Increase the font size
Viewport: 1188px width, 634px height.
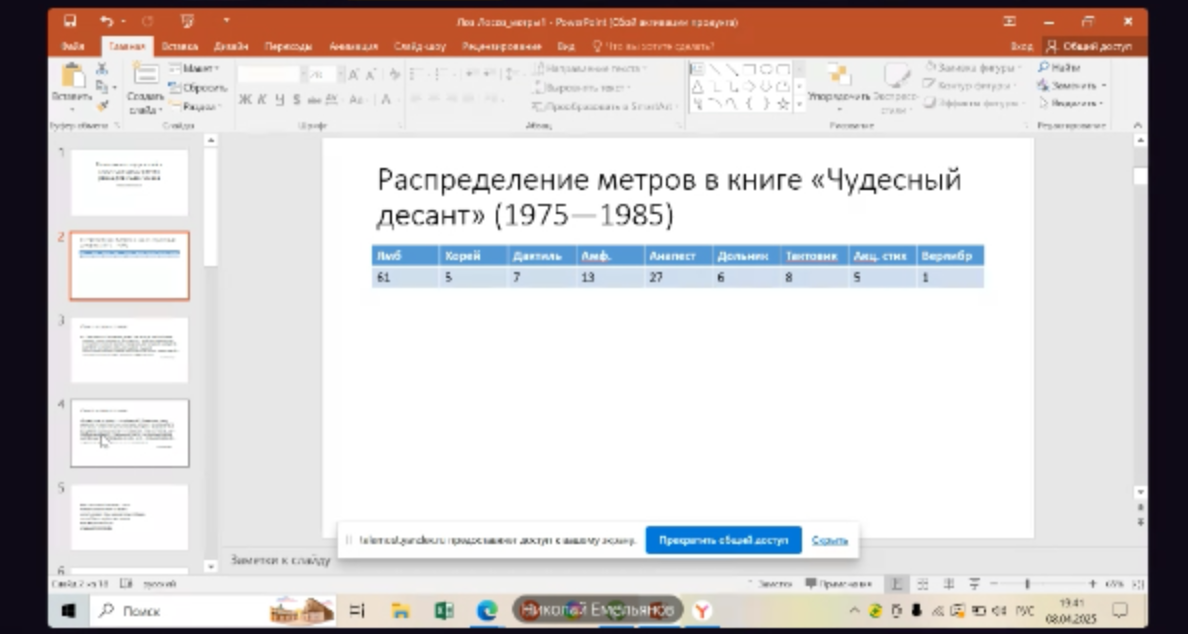pyautogui.click(x=353, y=74)
